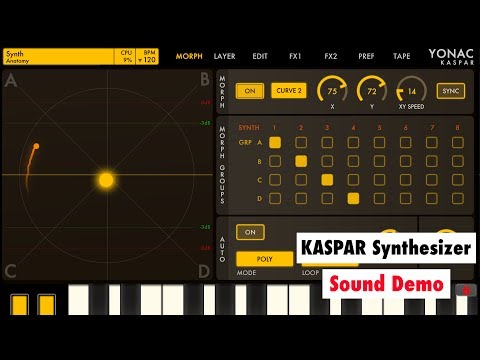Click the glowing morph pad center dot
Viewport: 480px width, 360px height.
click(106, 180)
